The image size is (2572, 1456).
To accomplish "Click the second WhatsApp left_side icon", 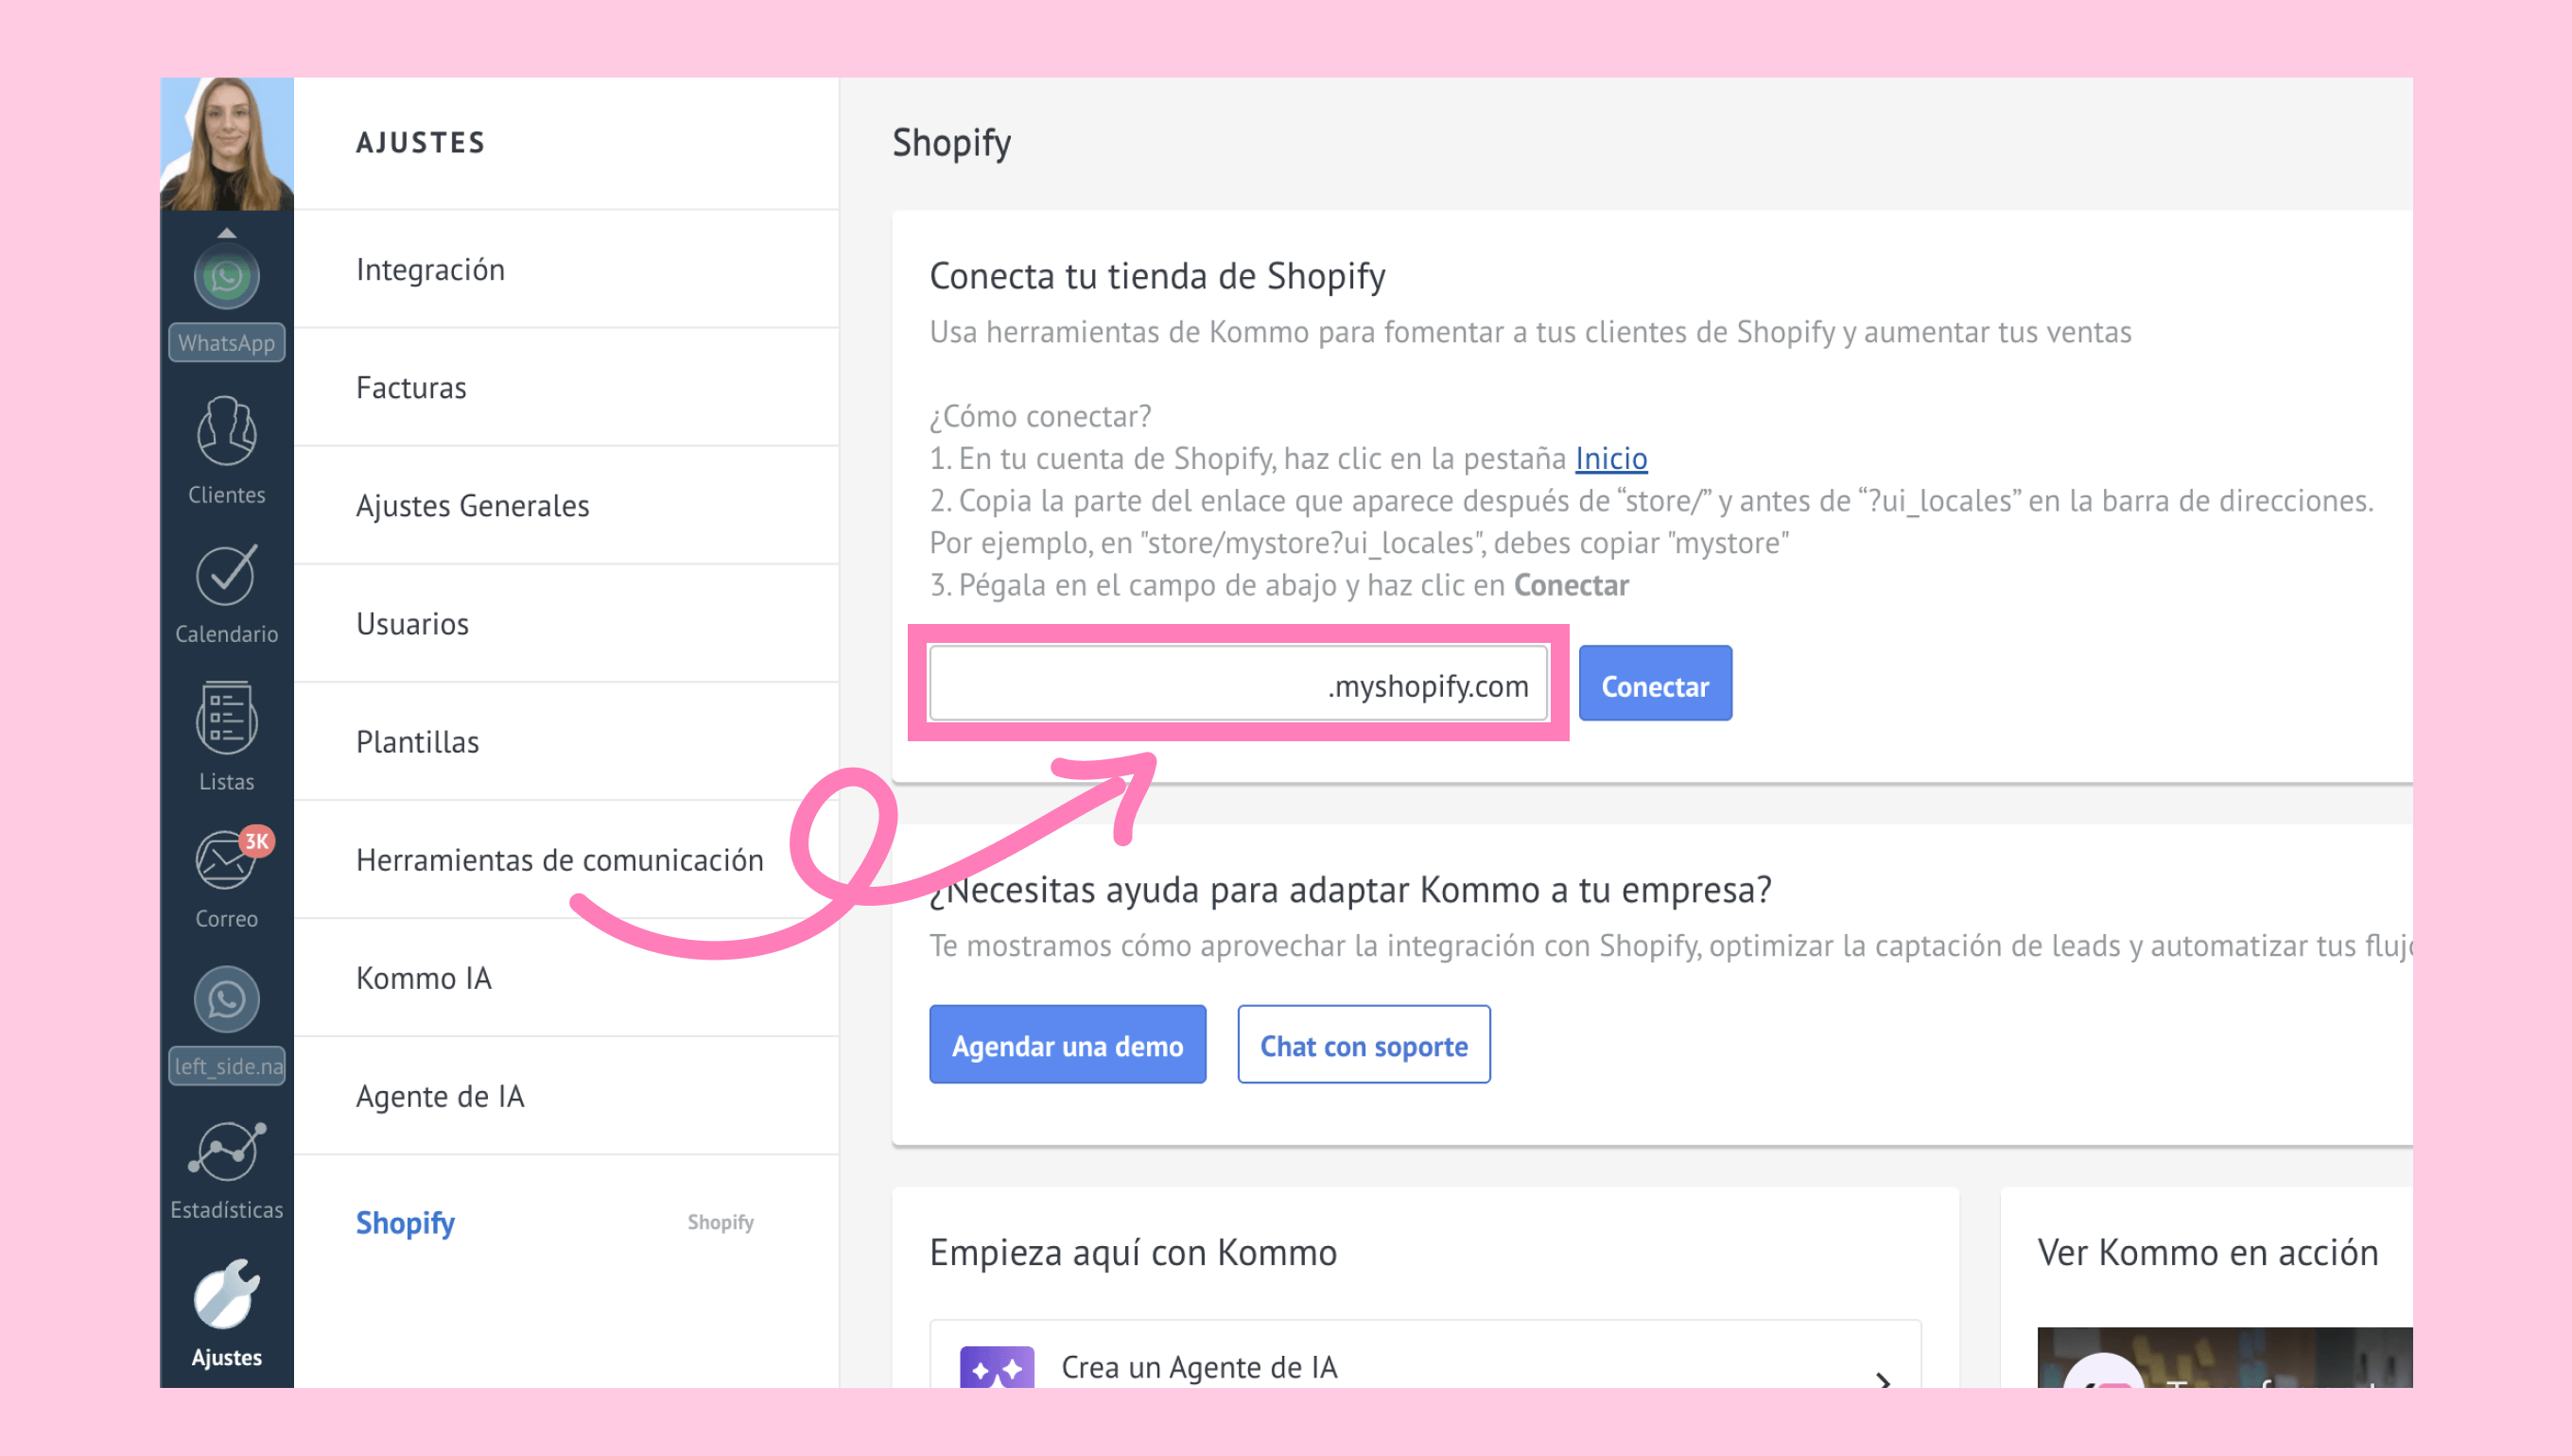I will (x=226, y=1000).
